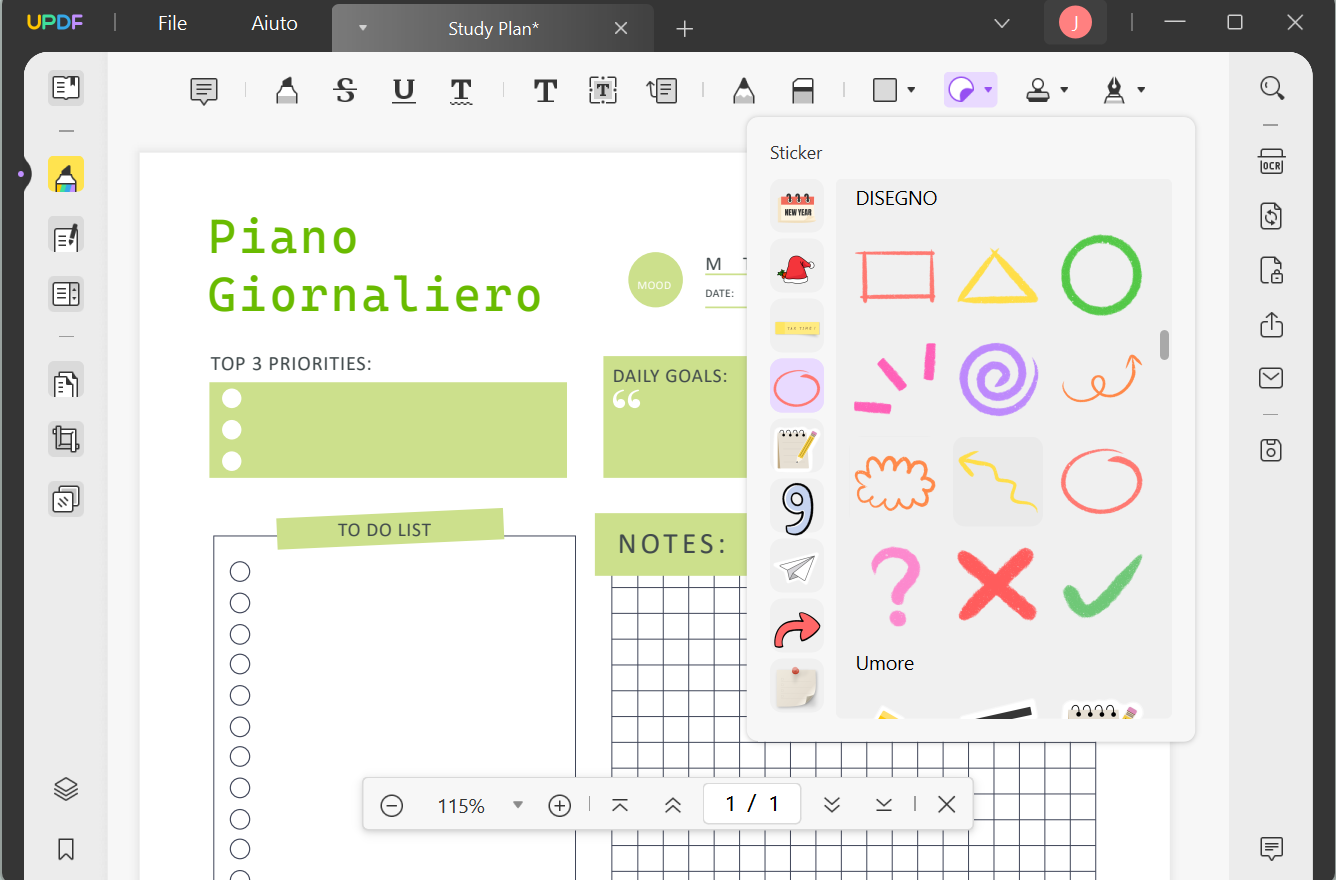The width and height of the screenshot is (1336, 880).
Task: Select the eraser tool in the toolbar
Action: pyautogui.click(x=802, y=90)
